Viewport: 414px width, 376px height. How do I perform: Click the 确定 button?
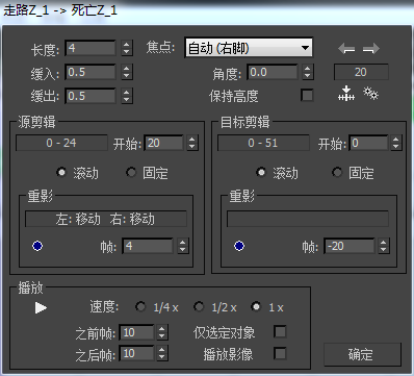point(362,354)
